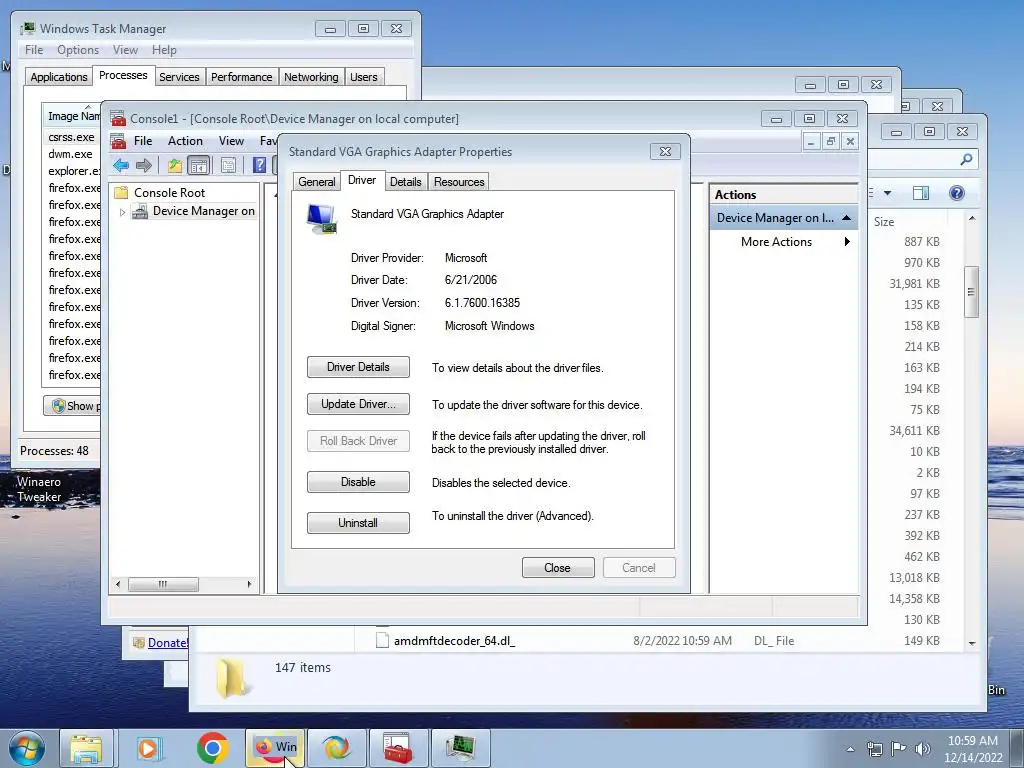This screenshot has width=1024, height=768.
Task: Click the Close button in properties dialog
Action: click(558, 568)
